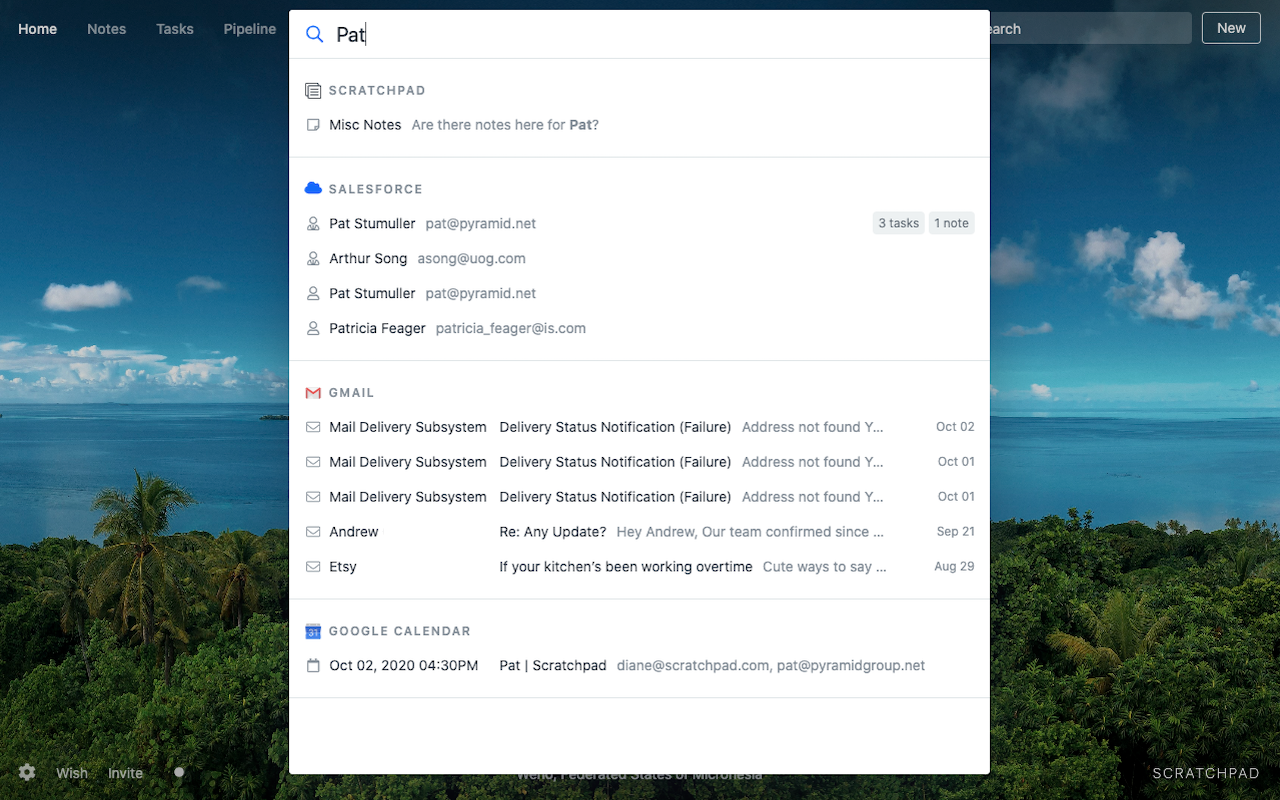Screen dimensions: 1280x800
Task: Click the envelope icon beside Andrew's email
Action: (313, 531)
